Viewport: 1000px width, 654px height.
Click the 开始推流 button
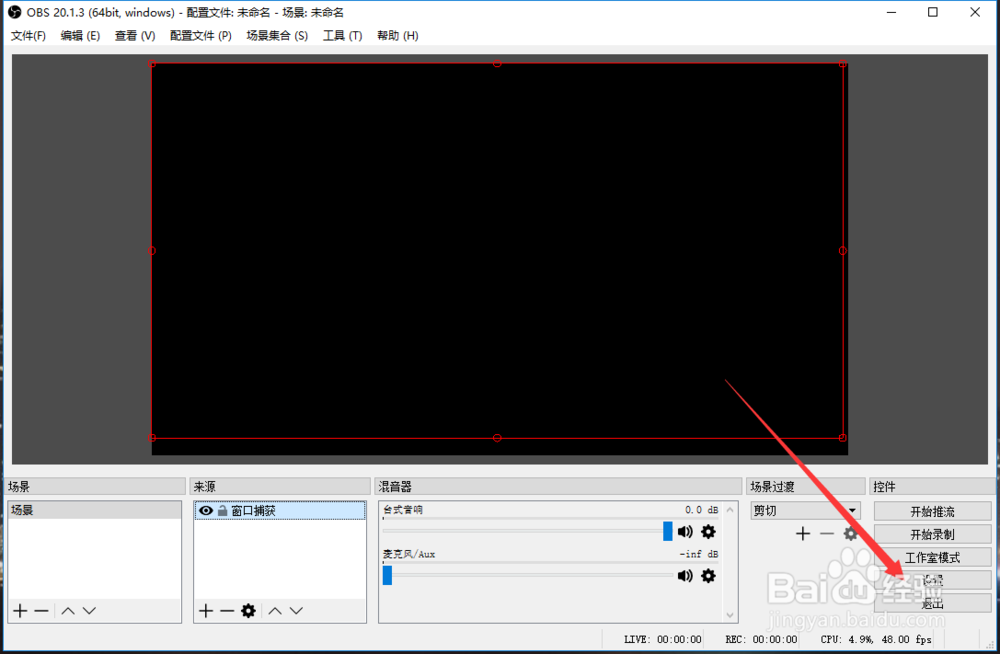932,510
